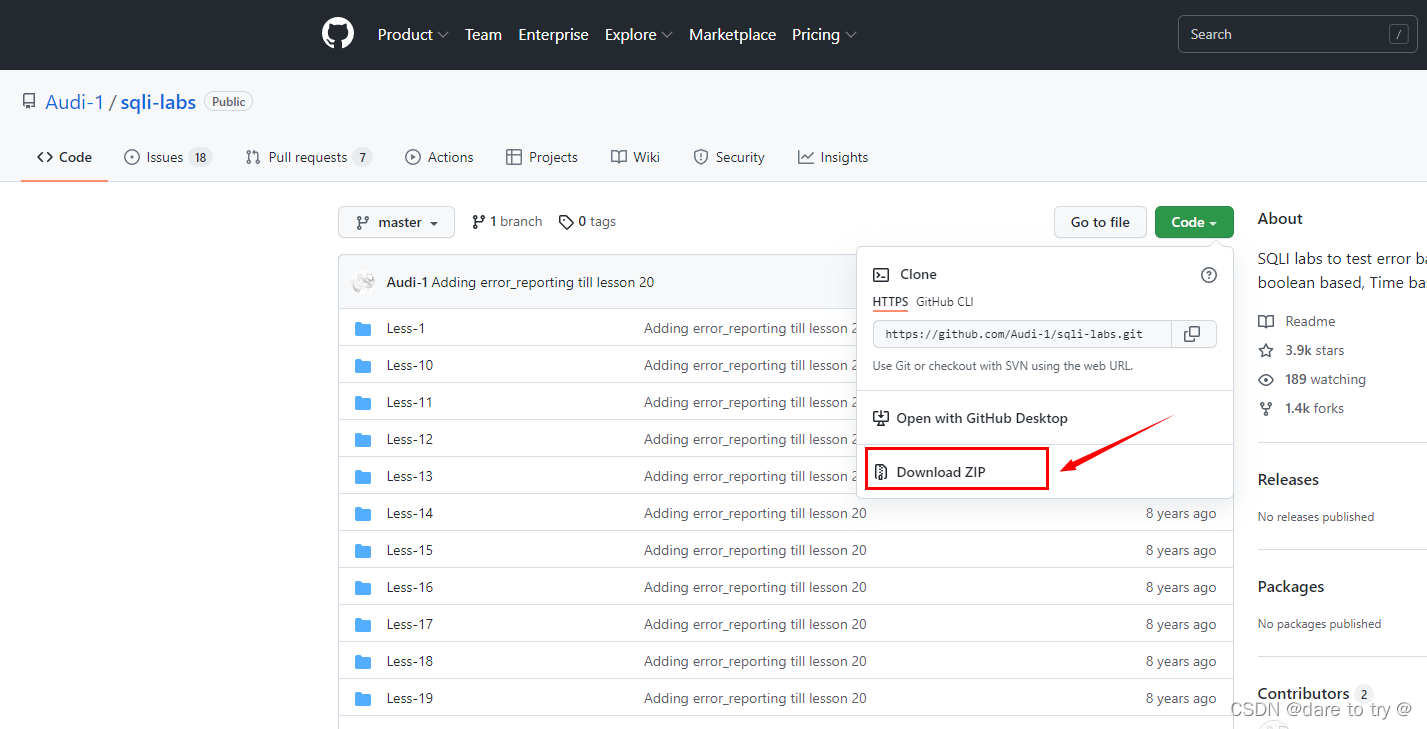Image resolution: width=1427 pixels, height=729 pixels.
Task: Select the folder icon for Less-11
Action: pyautogui.click(x=363, y=403)
